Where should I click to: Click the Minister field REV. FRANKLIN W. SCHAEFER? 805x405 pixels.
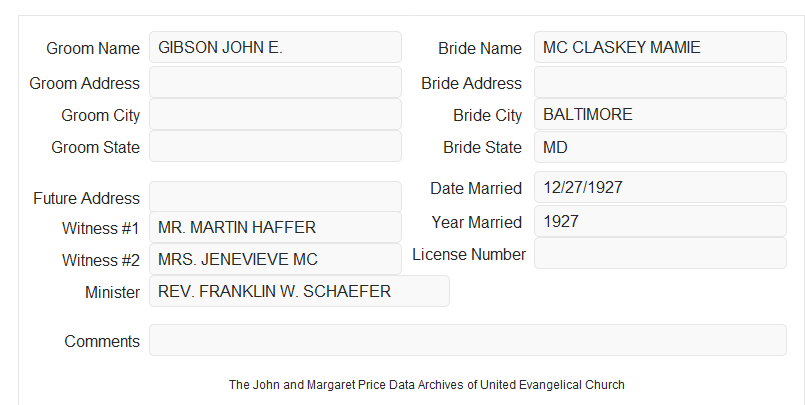pos(299,291)
